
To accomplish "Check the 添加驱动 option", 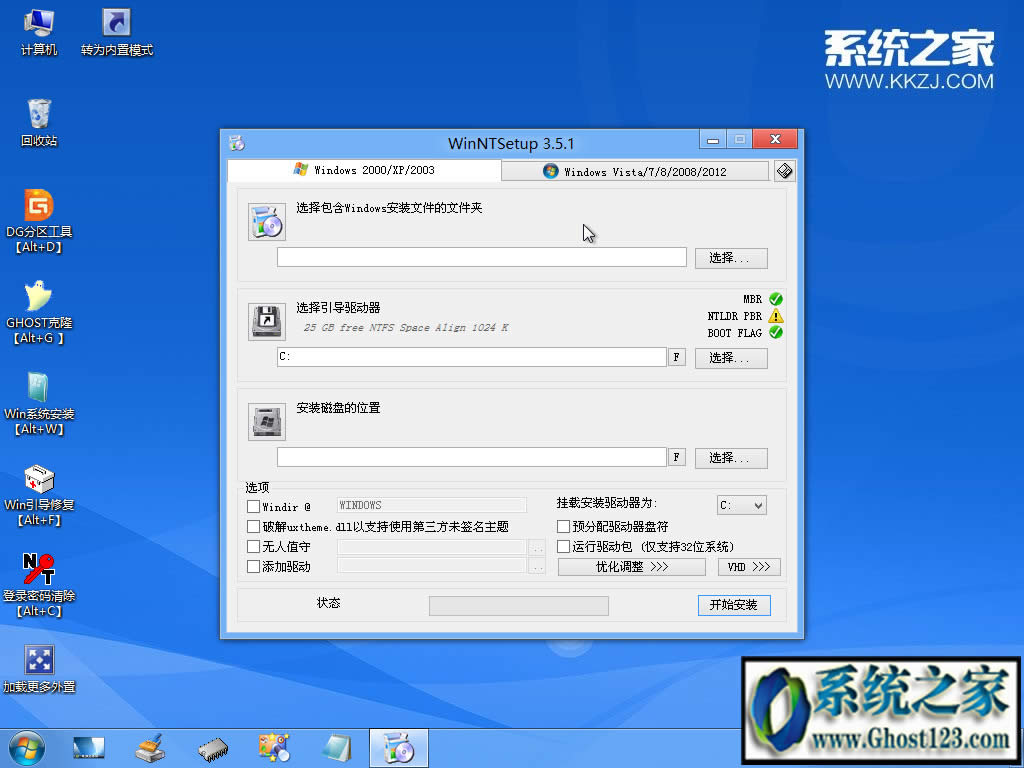I will (x=252, y=564).
